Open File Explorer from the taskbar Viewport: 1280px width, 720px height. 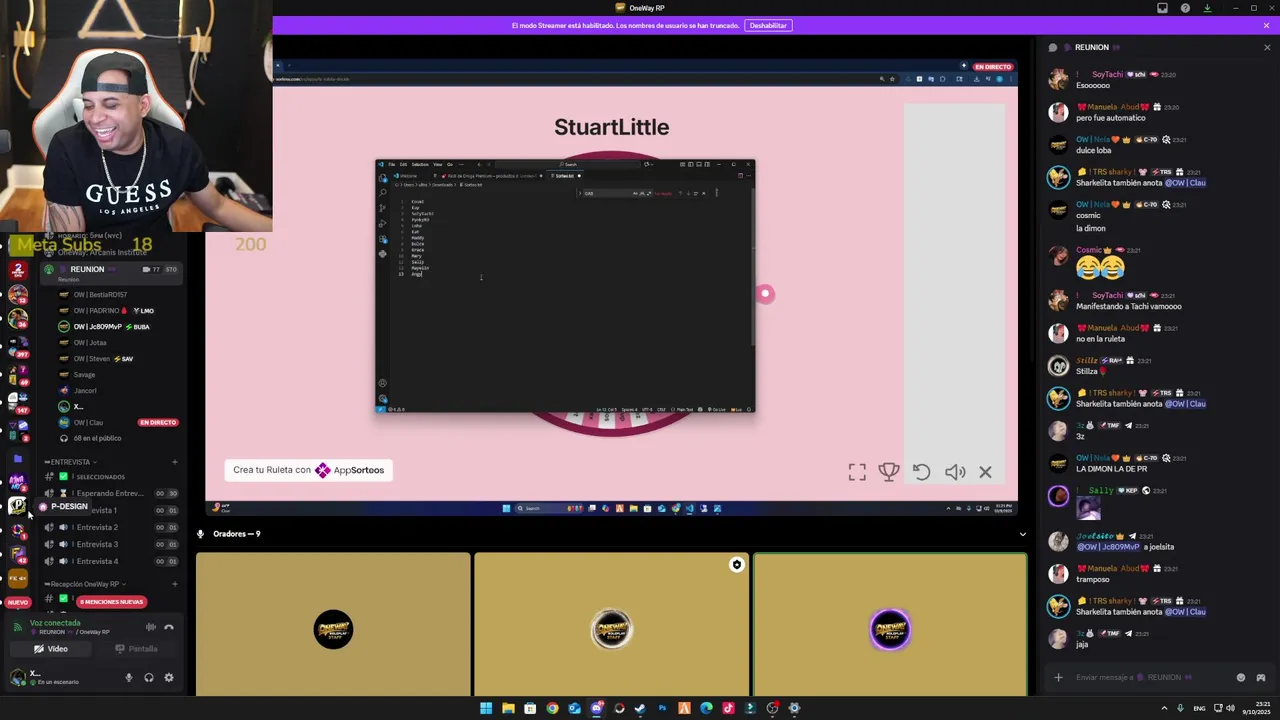coord(508,708)
